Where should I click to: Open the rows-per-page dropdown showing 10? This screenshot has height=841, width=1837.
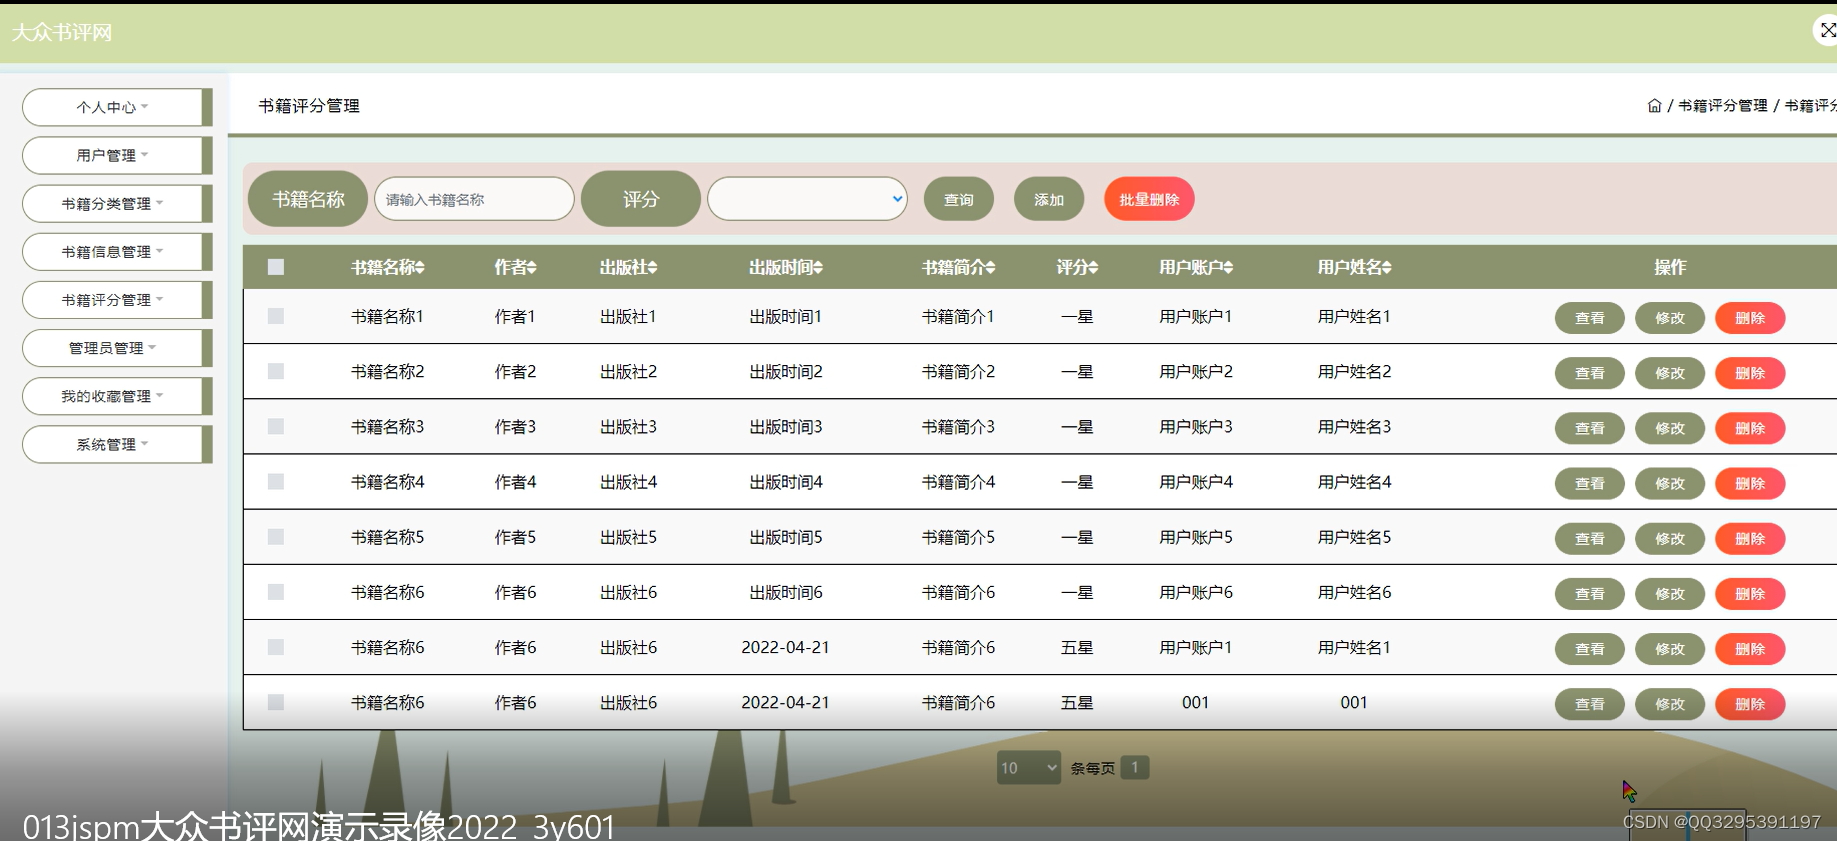click(x=1029, y=768)
